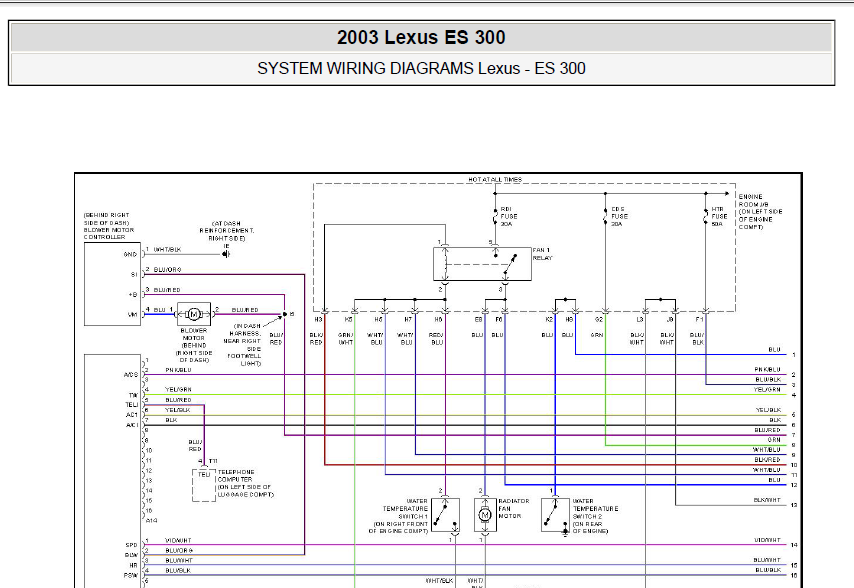Viewport: 854px width, 588px height.
Task: Click the A/CS terminal label
Action: 131,375
